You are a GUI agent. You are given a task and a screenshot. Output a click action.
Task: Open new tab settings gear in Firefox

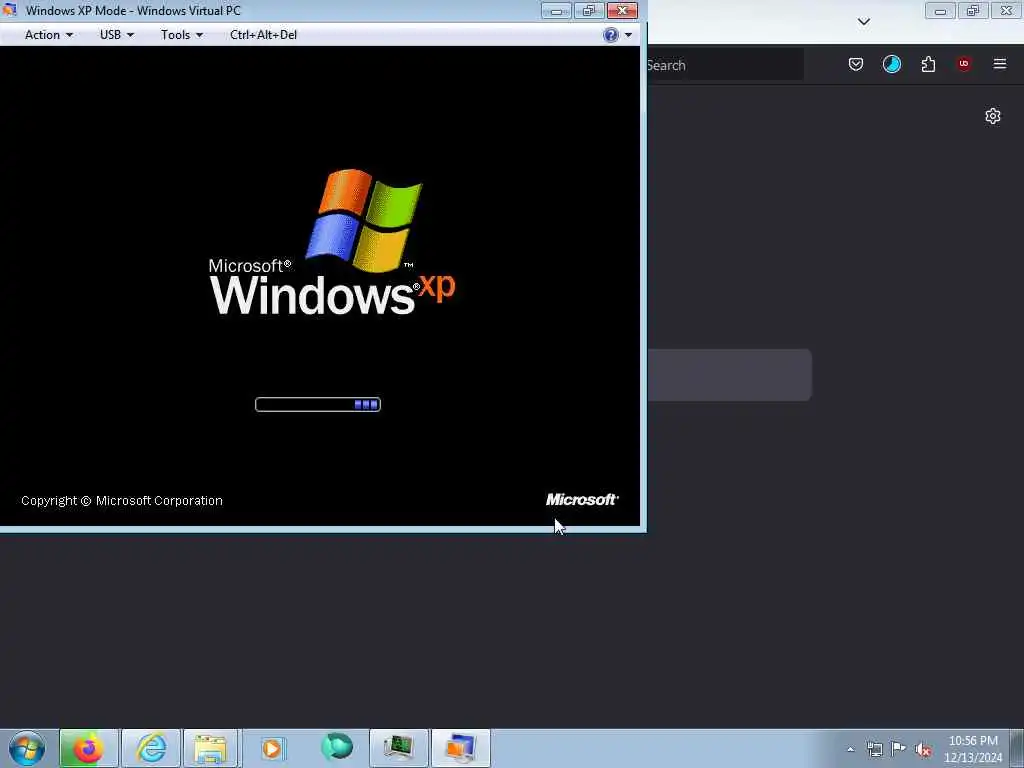point(993,116)
